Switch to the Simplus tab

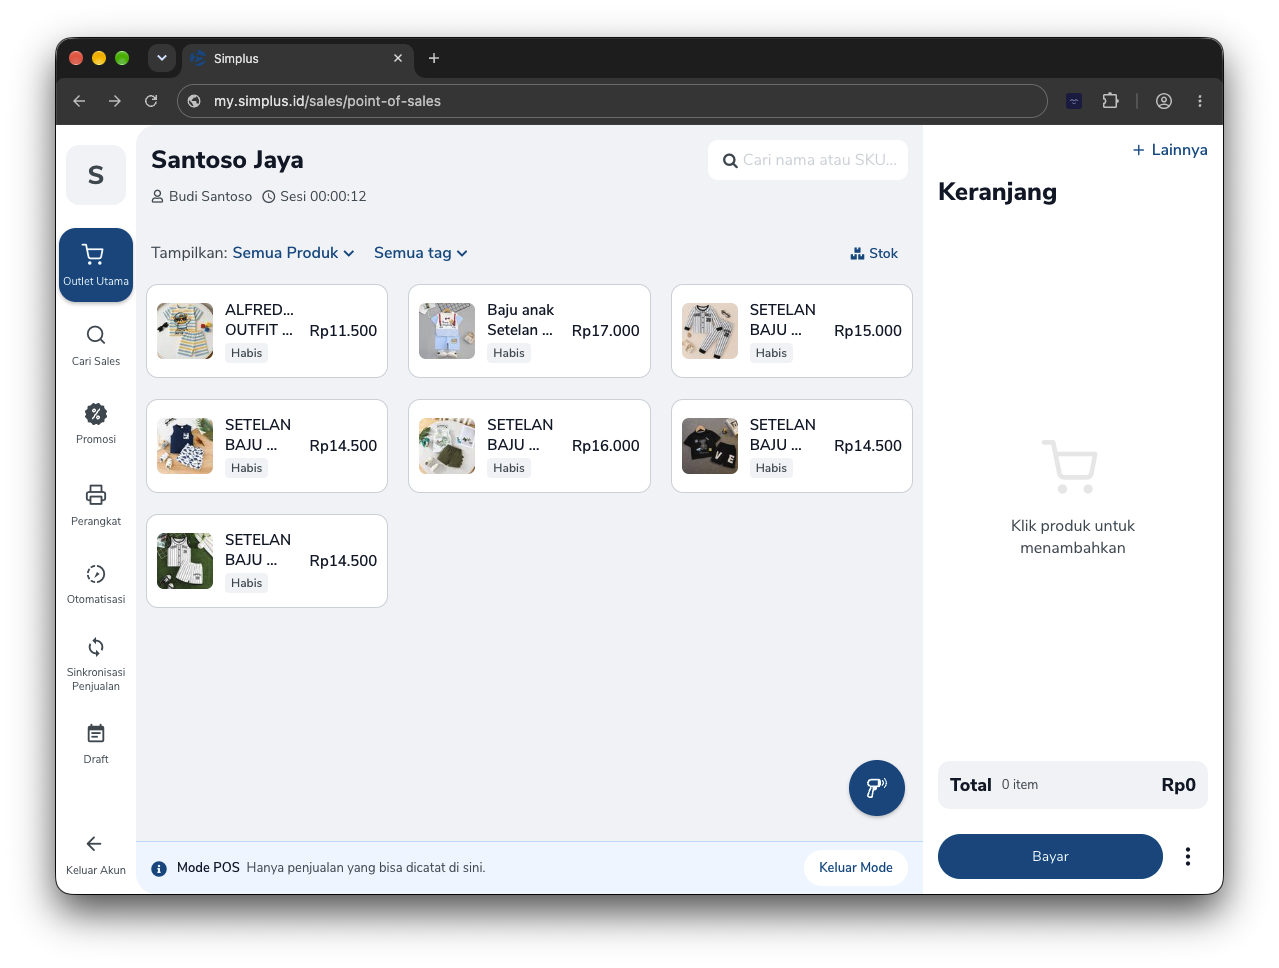click(x=298, y=59)
